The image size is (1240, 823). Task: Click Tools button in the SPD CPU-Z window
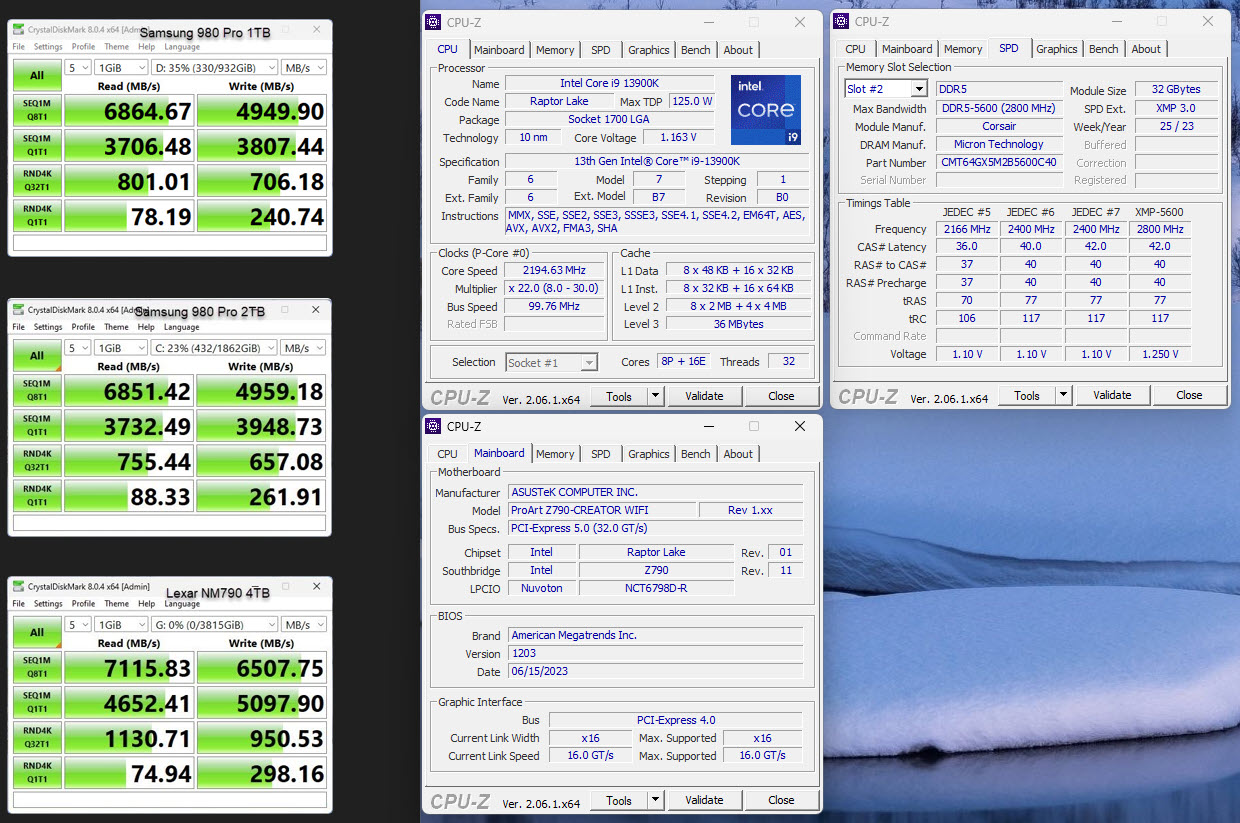[x=1027, y=395]
